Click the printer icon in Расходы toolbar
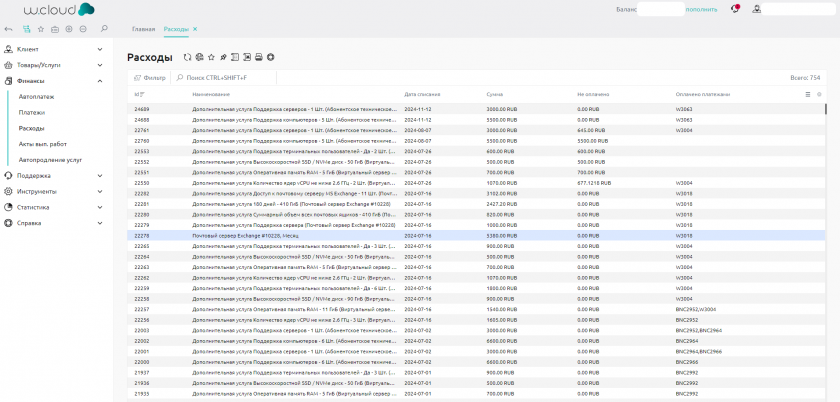840x402 pixels. pos(258,57)
